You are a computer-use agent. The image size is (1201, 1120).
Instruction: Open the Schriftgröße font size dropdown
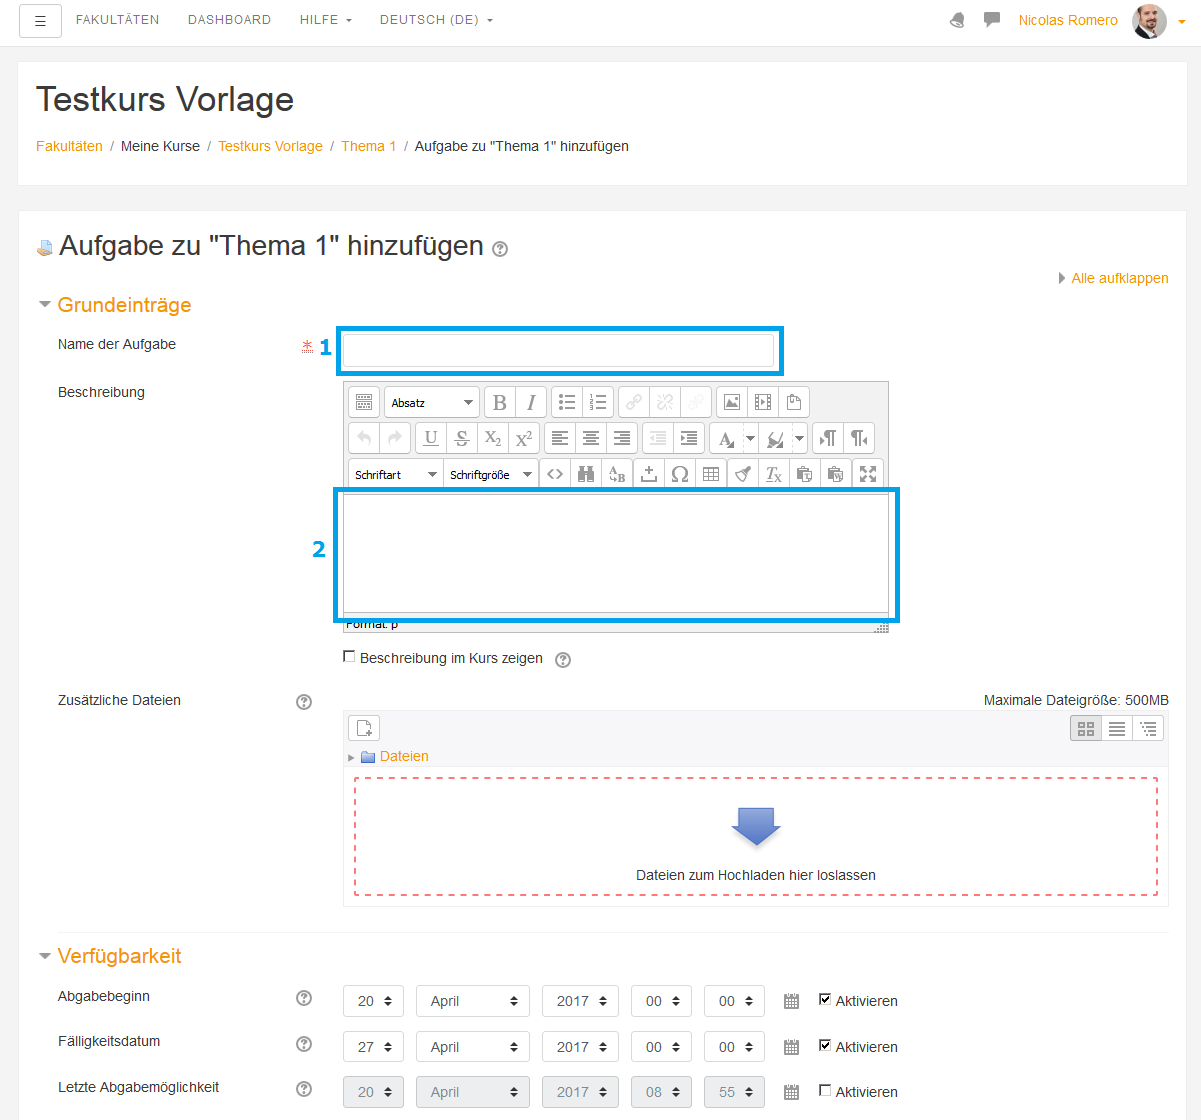pos(490,475)
